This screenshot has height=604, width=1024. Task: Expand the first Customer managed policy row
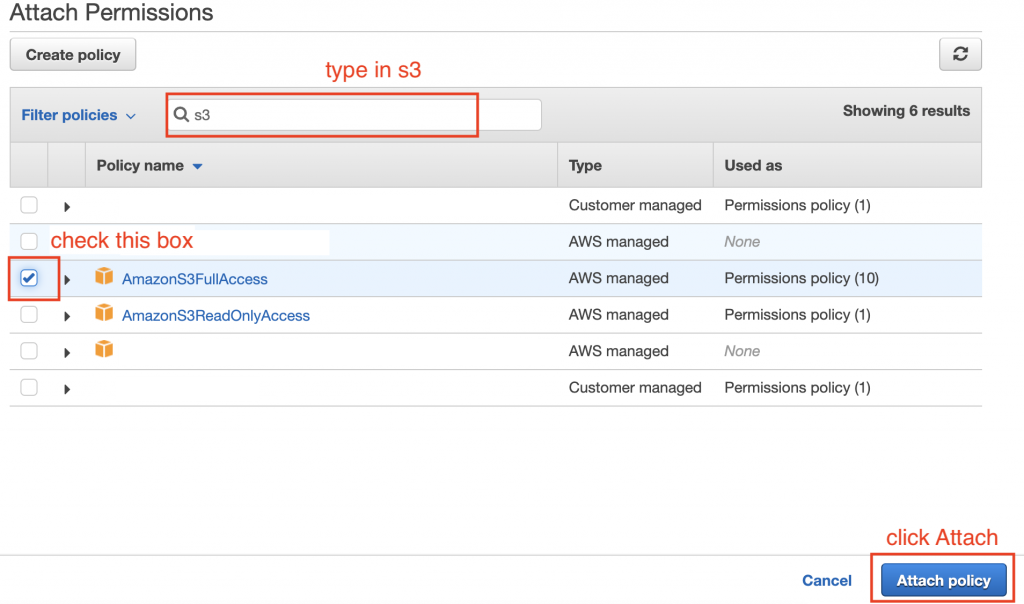(x=67, y=207)
